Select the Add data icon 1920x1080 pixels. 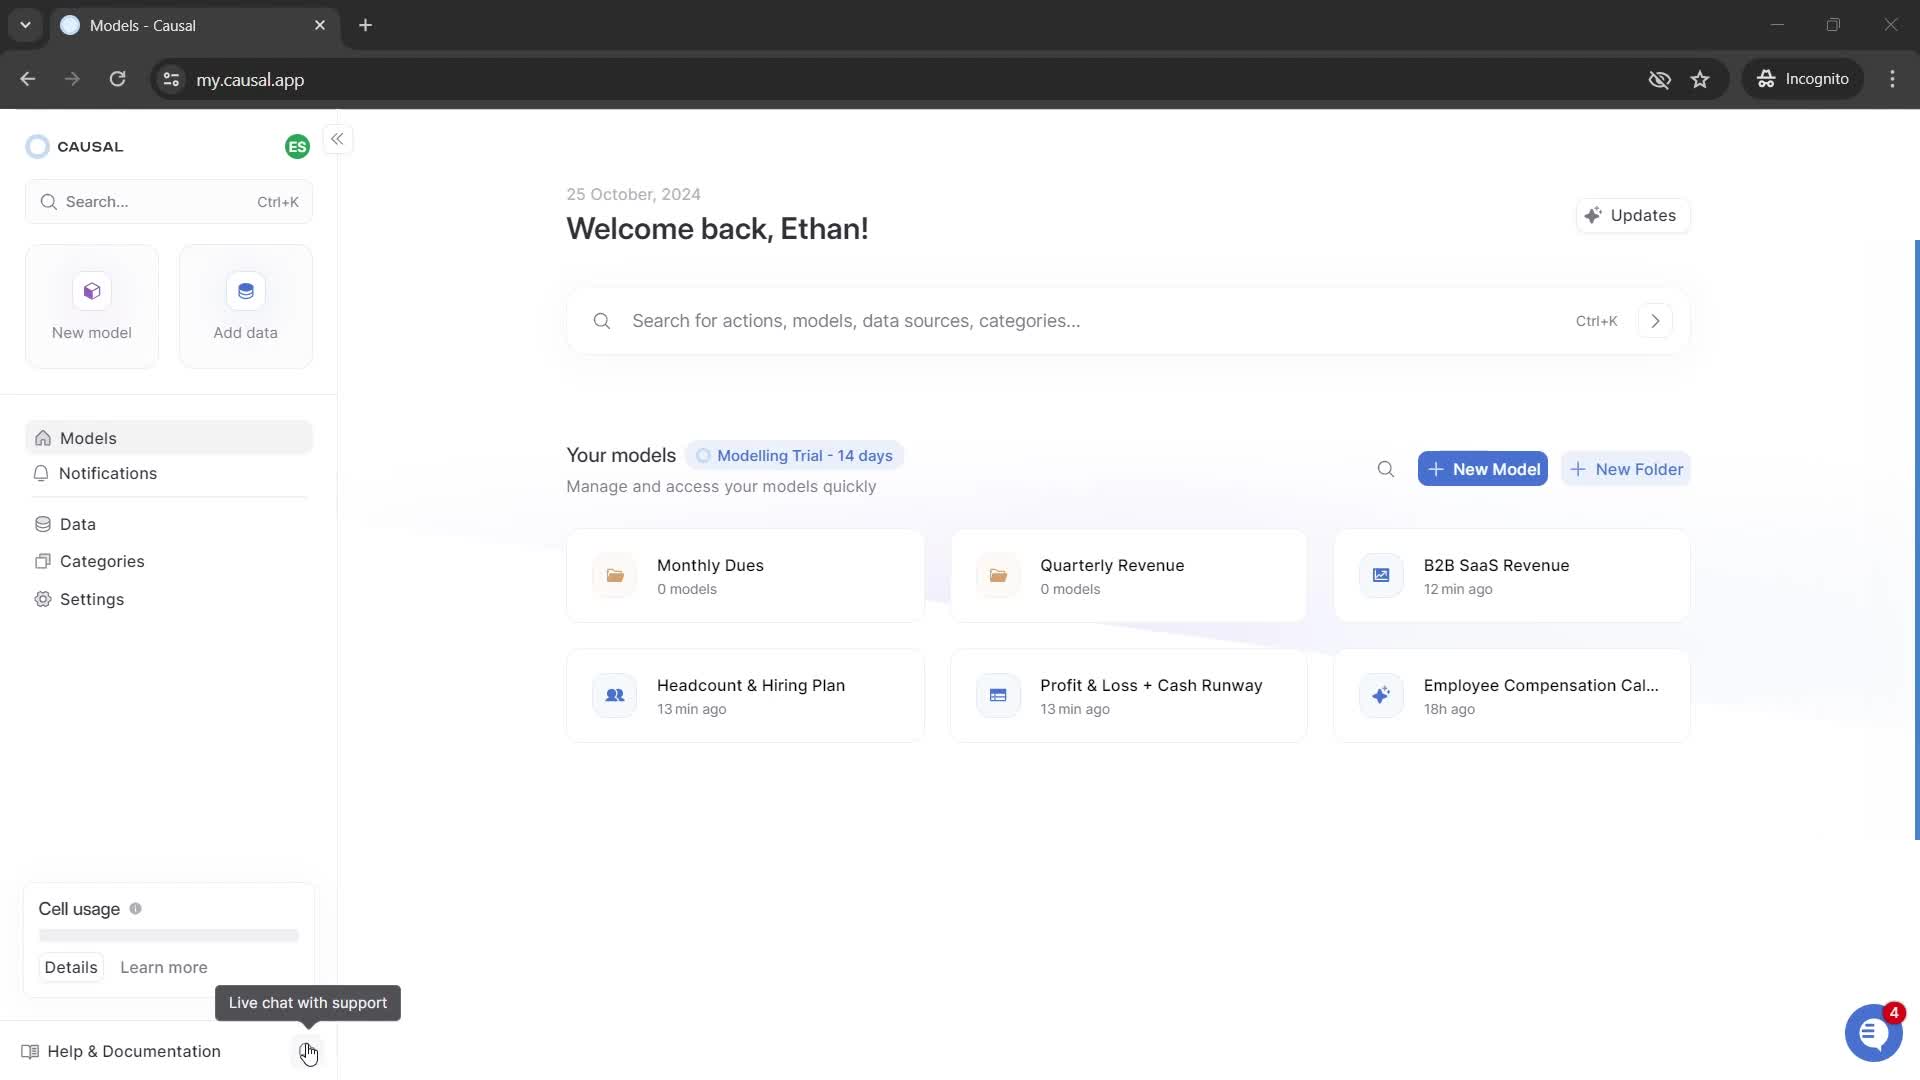click(245, 291)
